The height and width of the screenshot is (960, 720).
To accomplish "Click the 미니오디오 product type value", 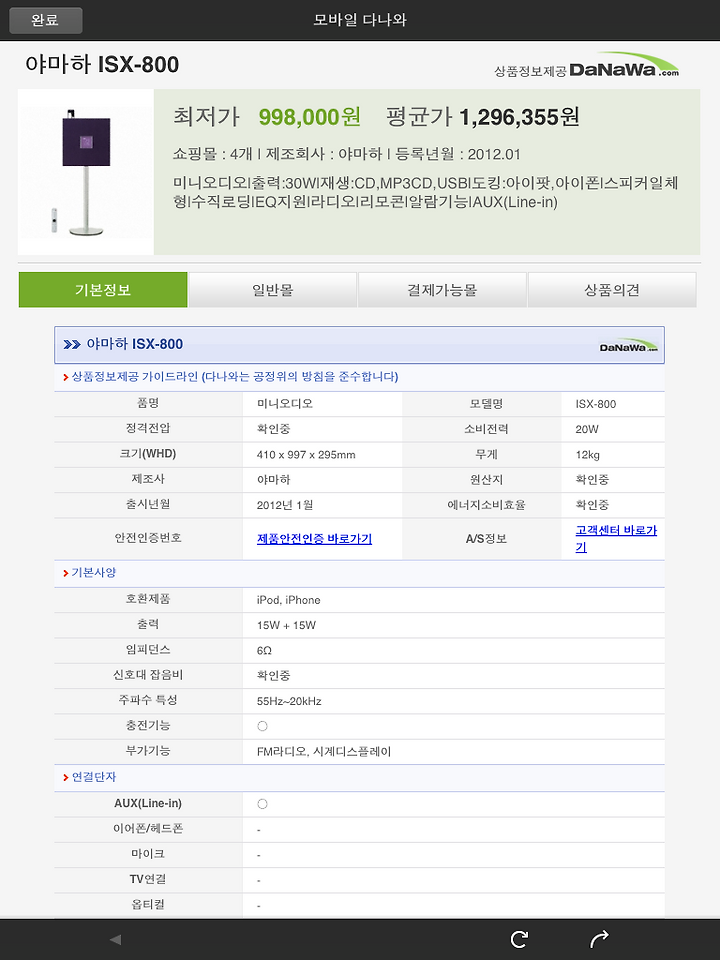I will 285,404.
